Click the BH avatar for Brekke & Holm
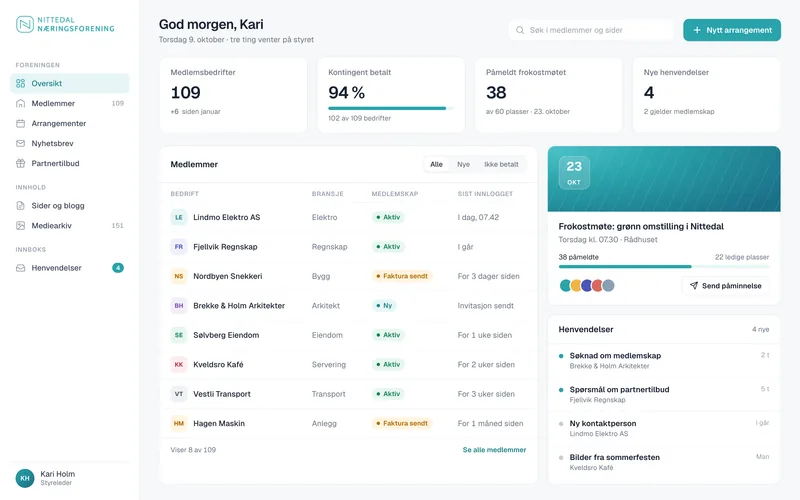 pos(179,306)
